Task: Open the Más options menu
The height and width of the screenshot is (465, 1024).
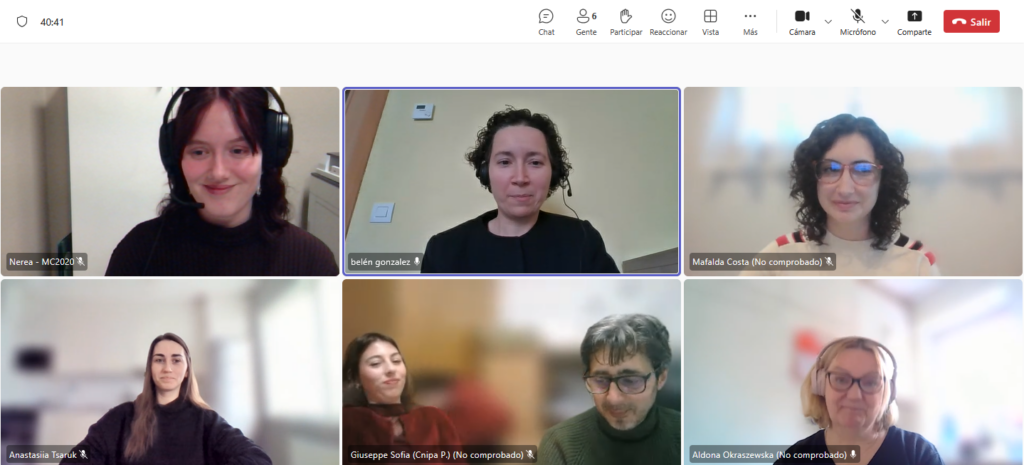Action: pos(750,21)
